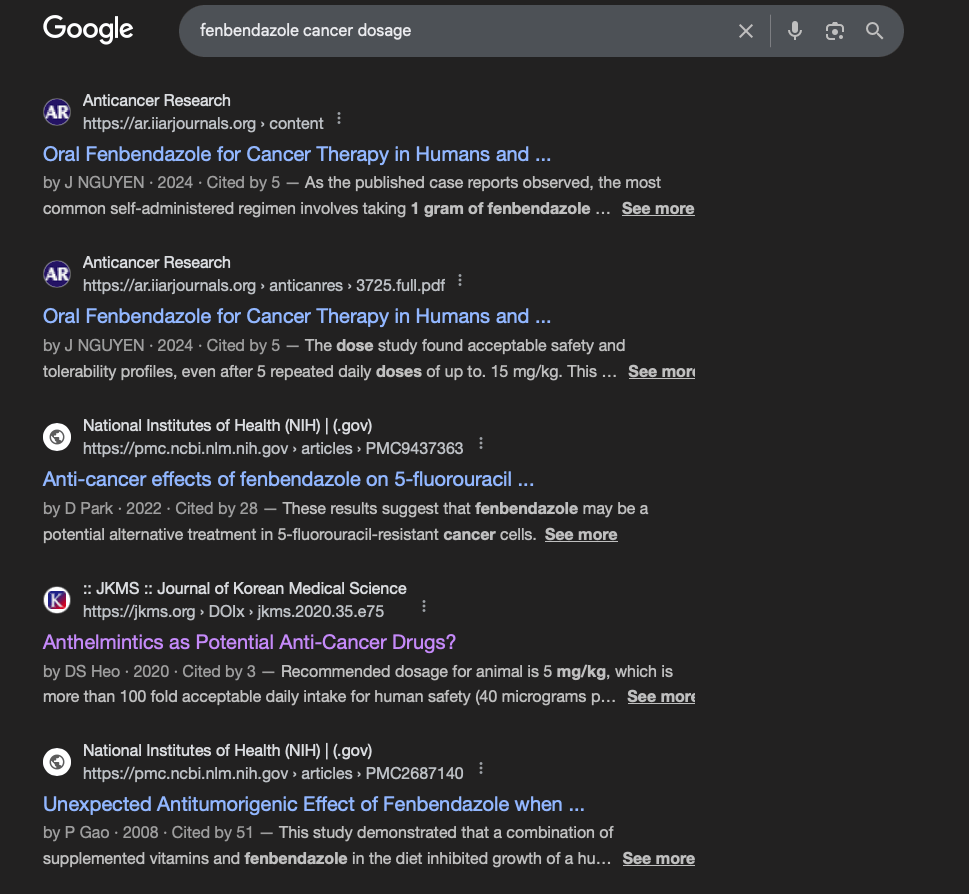The width and height of the screenshot is (969, 894).
Task: Open Google Lens image search
Action: pos(835,31)
